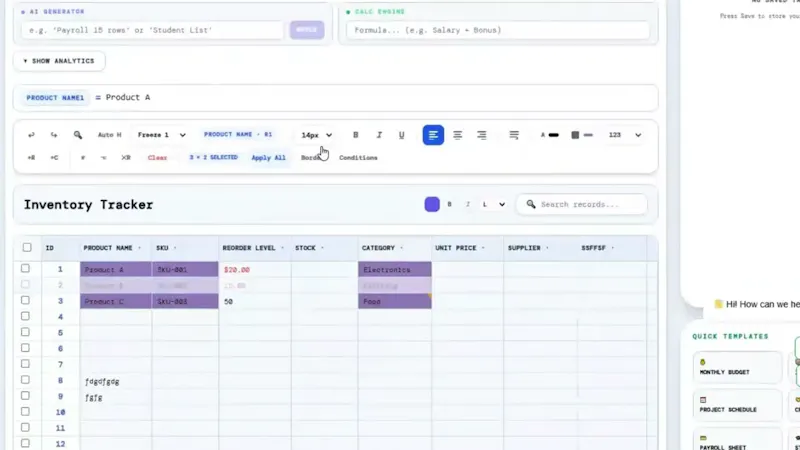The image size is (800, 450).
Task: Toggle italic for the Inventory Tracker title
Action: pyautogui.click(x=468, y=205)
